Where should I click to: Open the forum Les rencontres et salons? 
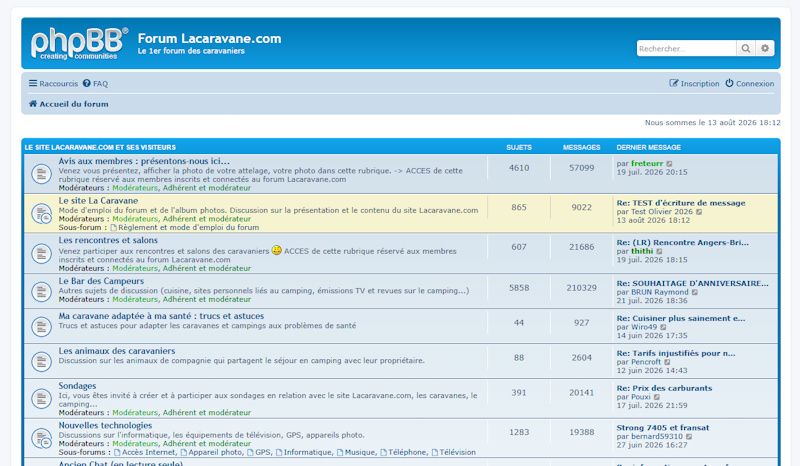(108, 240)
